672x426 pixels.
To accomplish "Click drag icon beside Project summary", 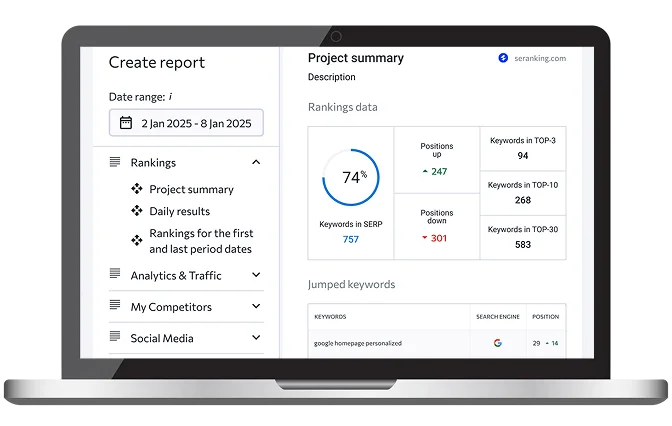I will pyautogui.click(x=137, y=189).
